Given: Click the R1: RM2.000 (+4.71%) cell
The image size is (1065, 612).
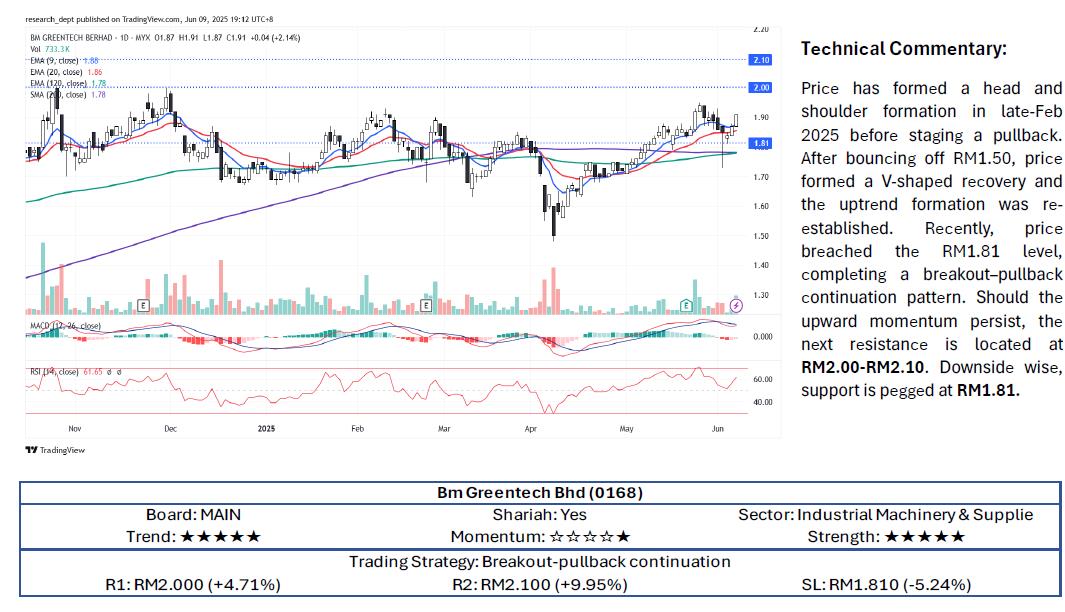Looking at the screenshot, I should pyautogui.click(x=194, y=584).
